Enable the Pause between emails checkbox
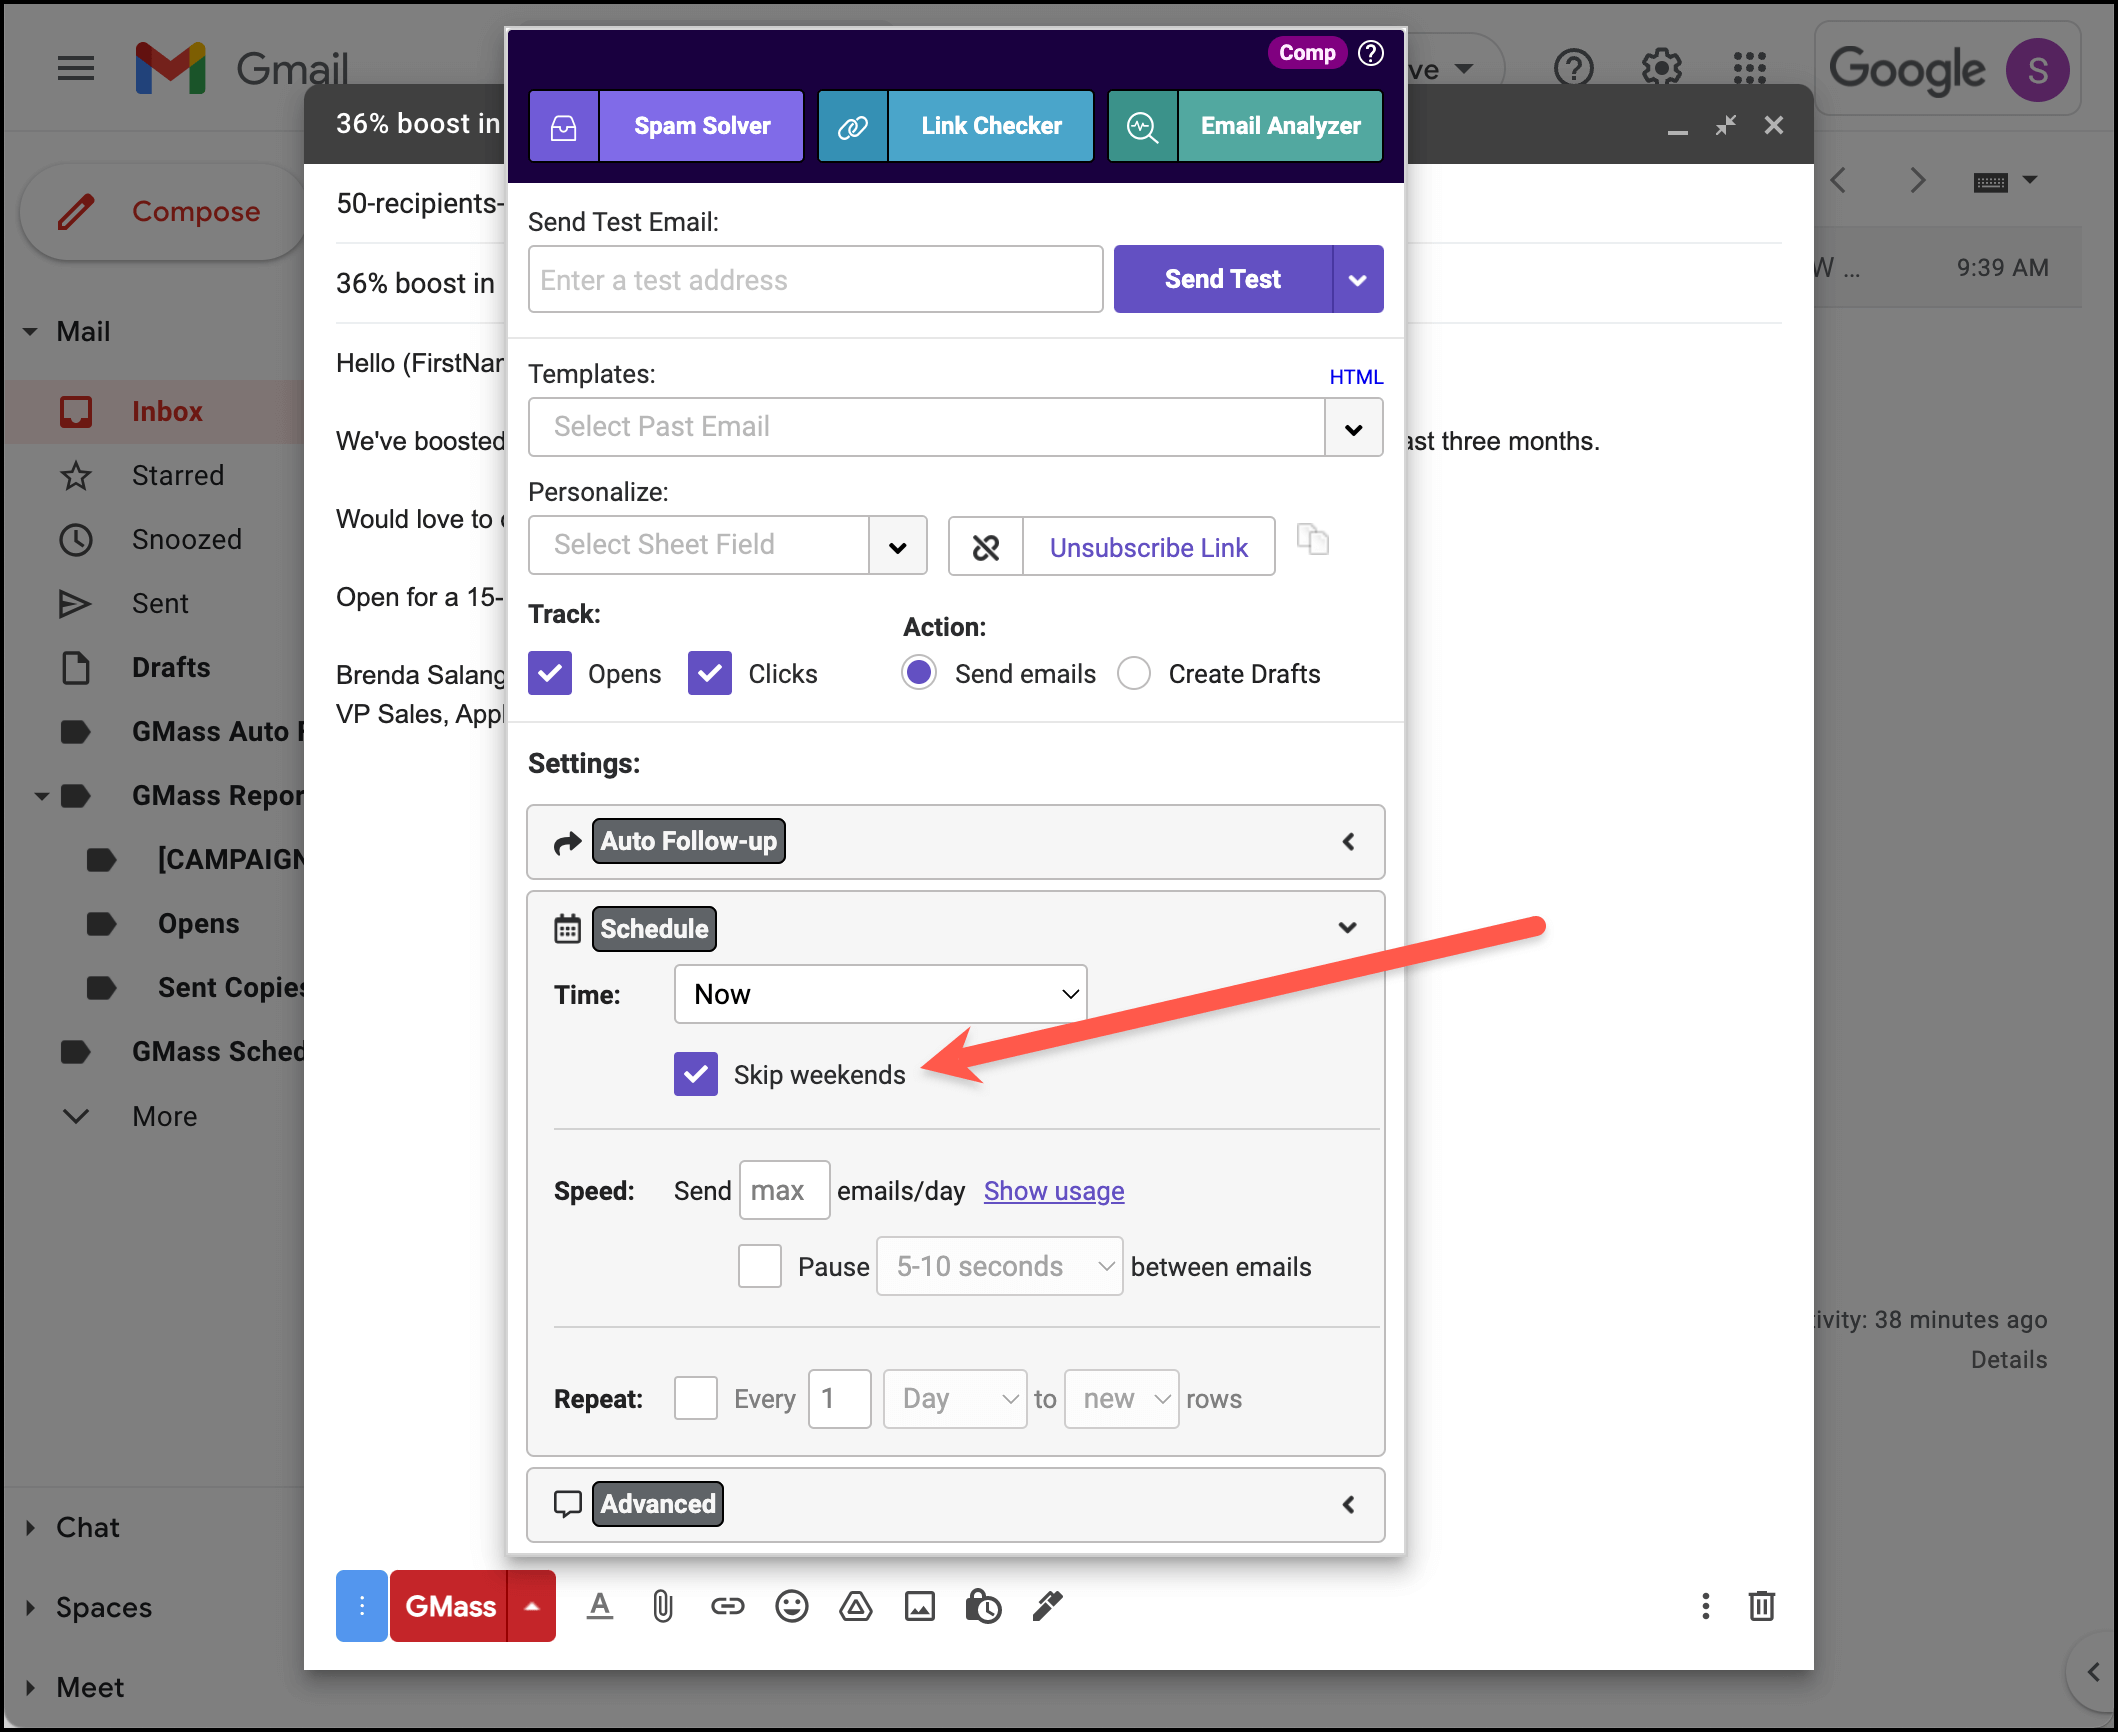The image size is (2118, 1732). [760, 1266]
